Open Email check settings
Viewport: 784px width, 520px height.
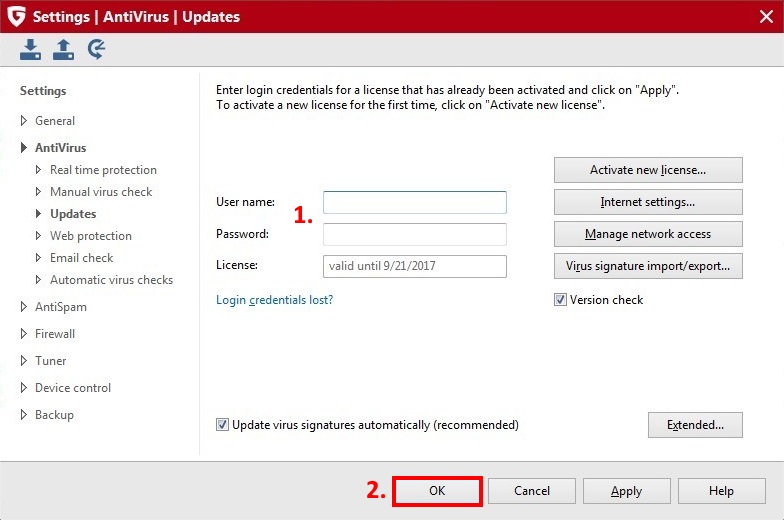click(x=82, y=258)
